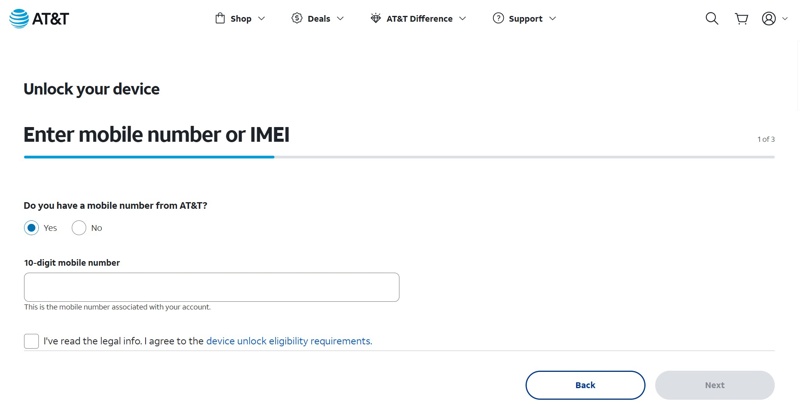Focus the 10-digit mobile number field
Viewport: 800px width, 404px height.
pyautogui.click(x=212, y=287)
